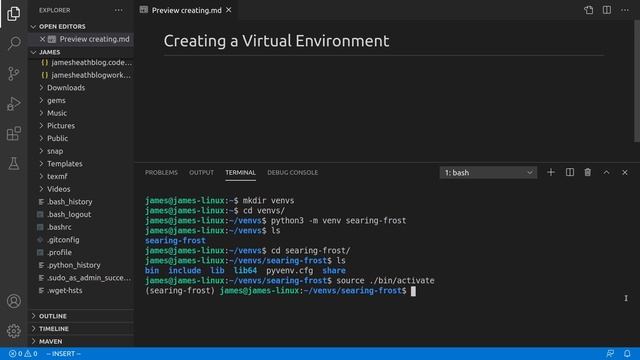Collapse the Open Editors section
The height and width of the screenshot is (360, 640).
[81, 27]
